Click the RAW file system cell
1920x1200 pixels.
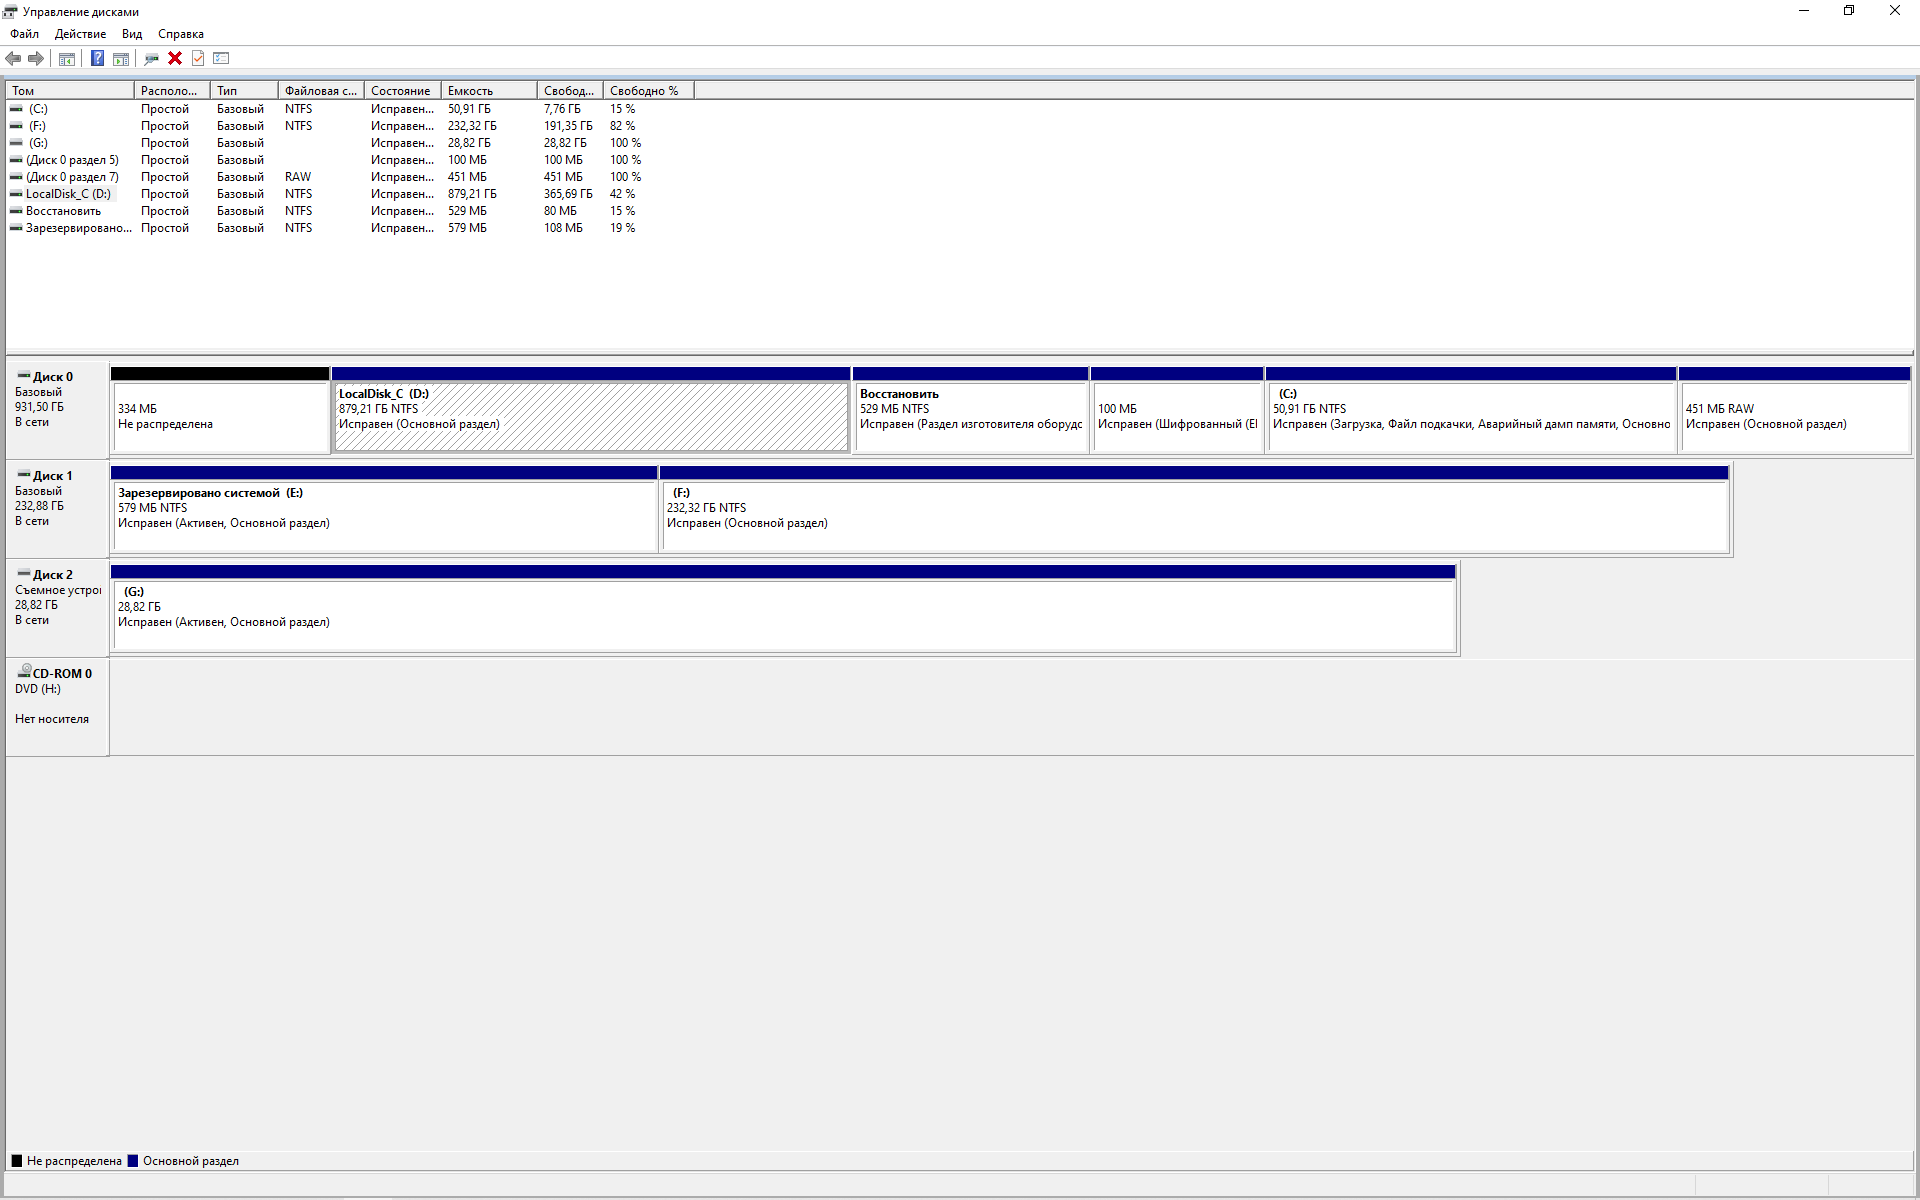[298, 177]
